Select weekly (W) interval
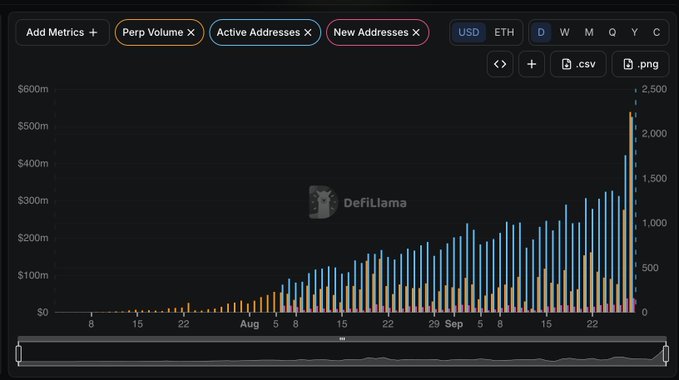Viewport: 679px width, 380px height. pyautogui.click(x=564, y=32)
